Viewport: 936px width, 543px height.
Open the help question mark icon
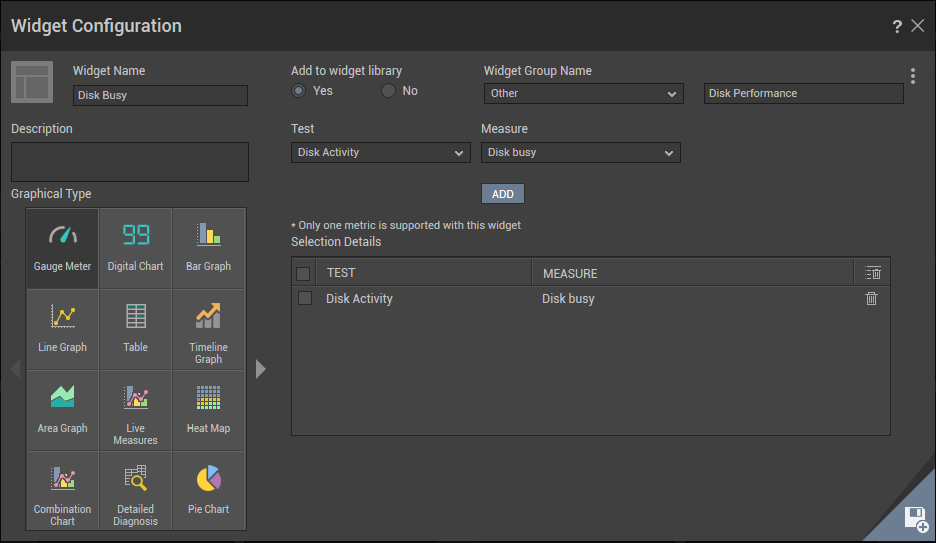pos(897,26)
